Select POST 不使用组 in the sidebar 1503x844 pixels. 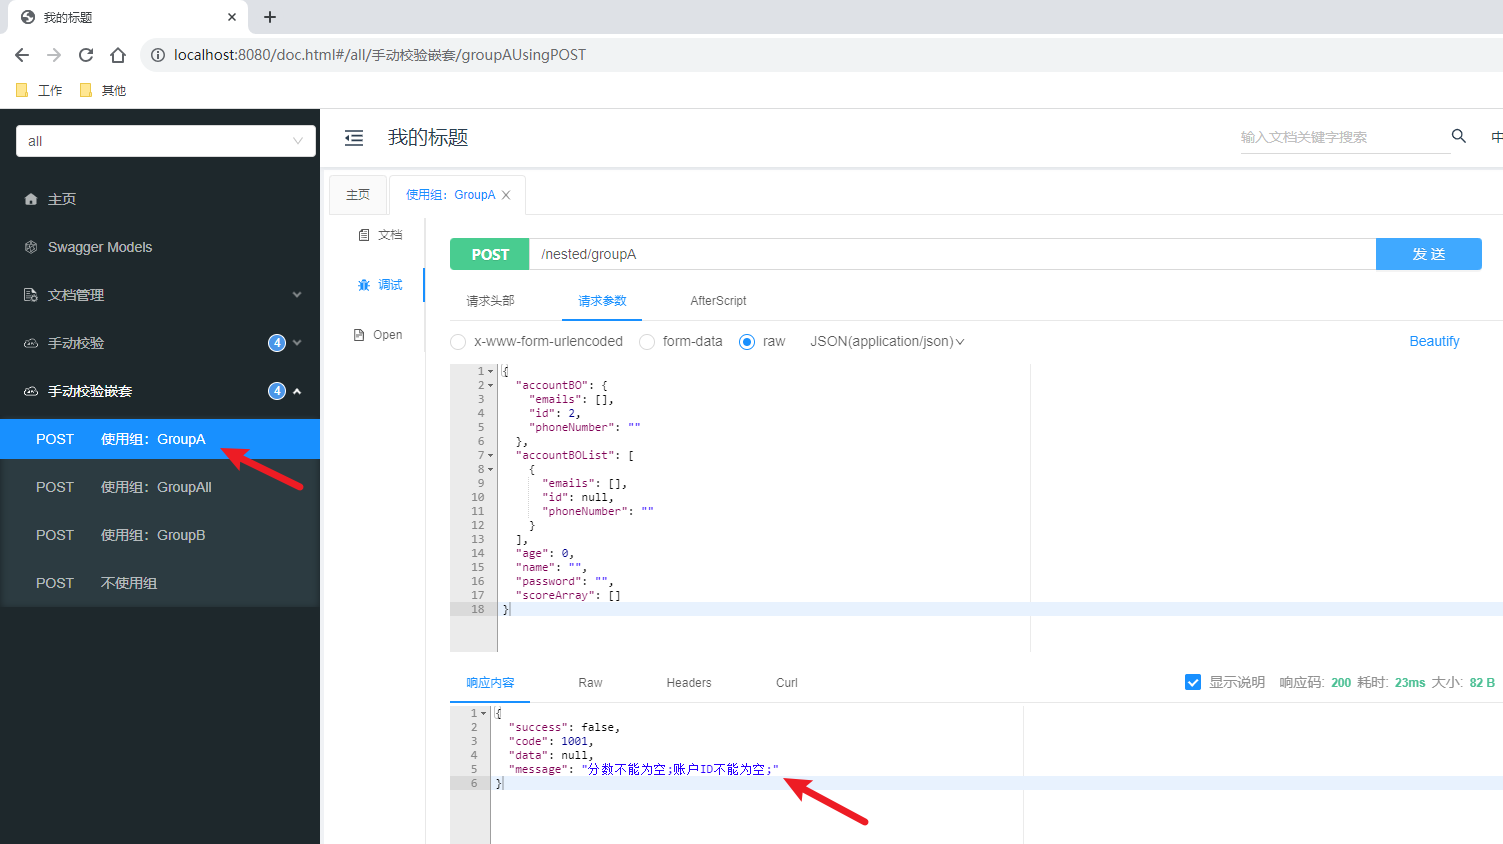(x=160, y=583)
